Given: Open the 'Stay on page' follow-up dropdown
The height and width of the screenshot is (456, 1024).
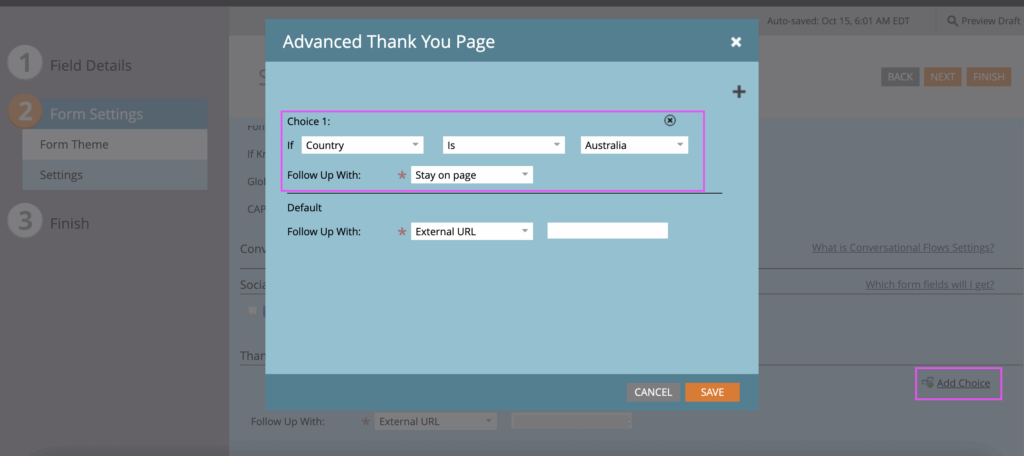Looking at the screenshot, I should [x=472, y=175].
